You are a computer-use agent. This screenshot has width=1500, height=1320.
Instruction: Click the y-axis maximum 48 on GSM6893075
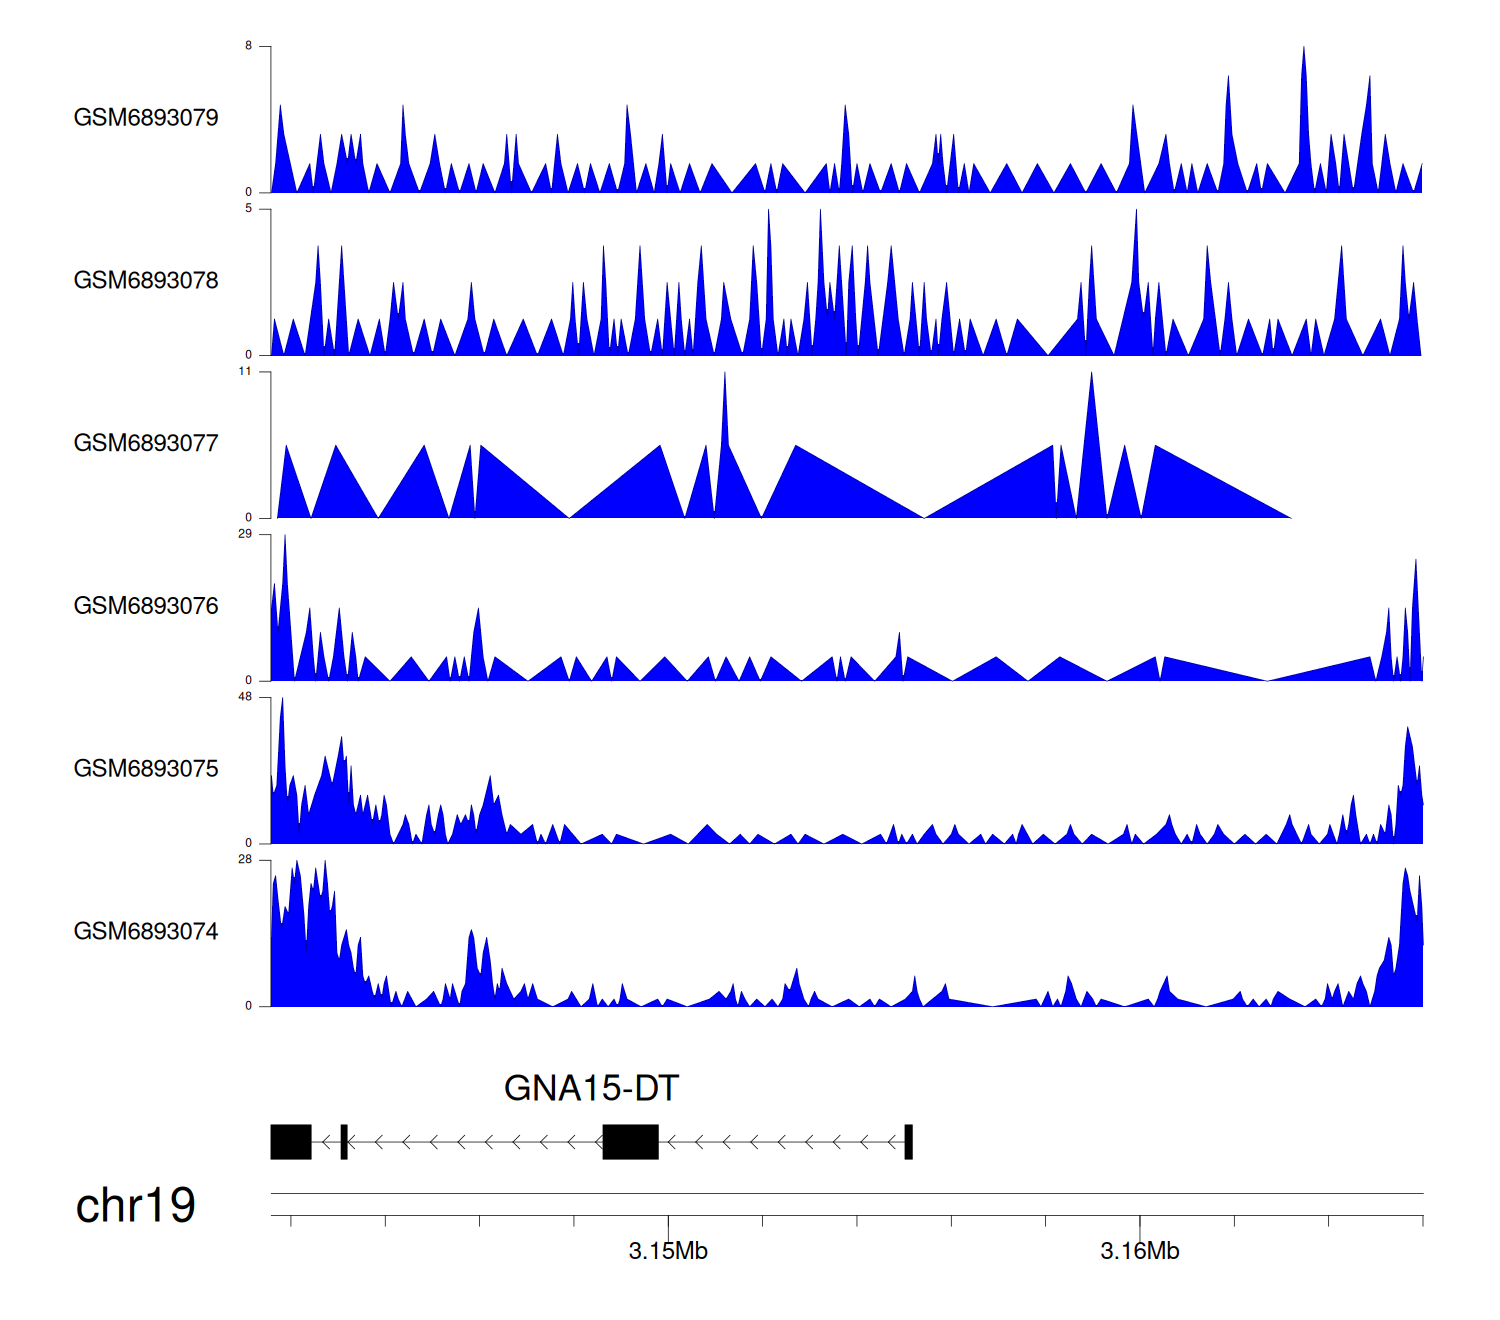pyautogui.click(x=245, y=697)
